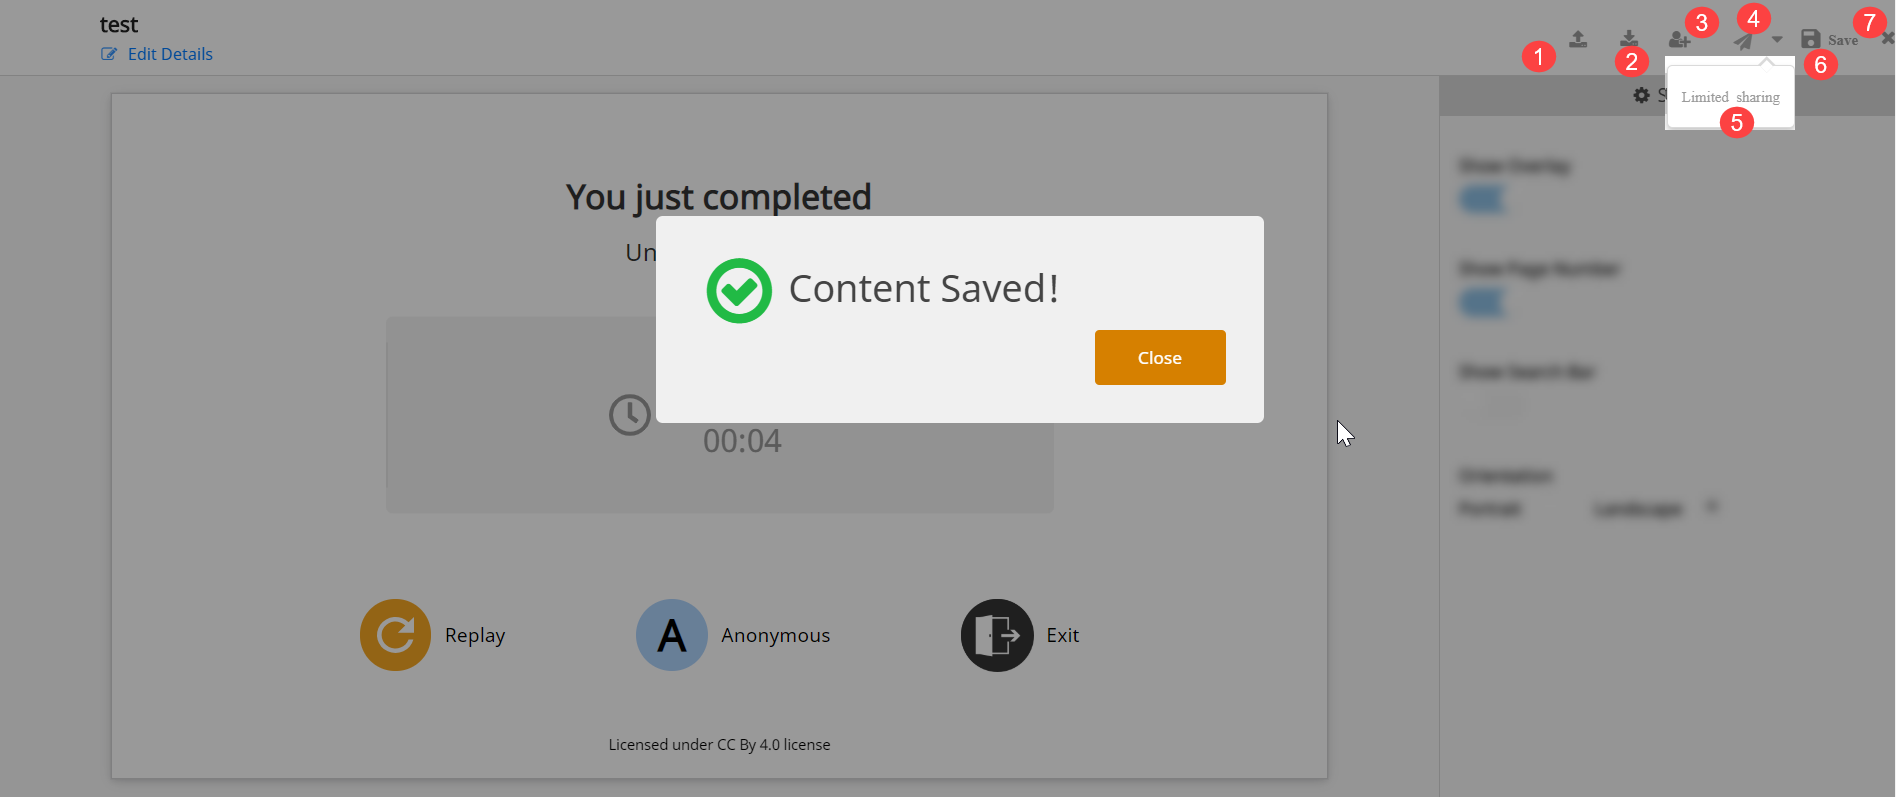Click the upload icon in top toolbar
The height and width of the screenshot is (797, 1896).
[x=1578, y=39]
